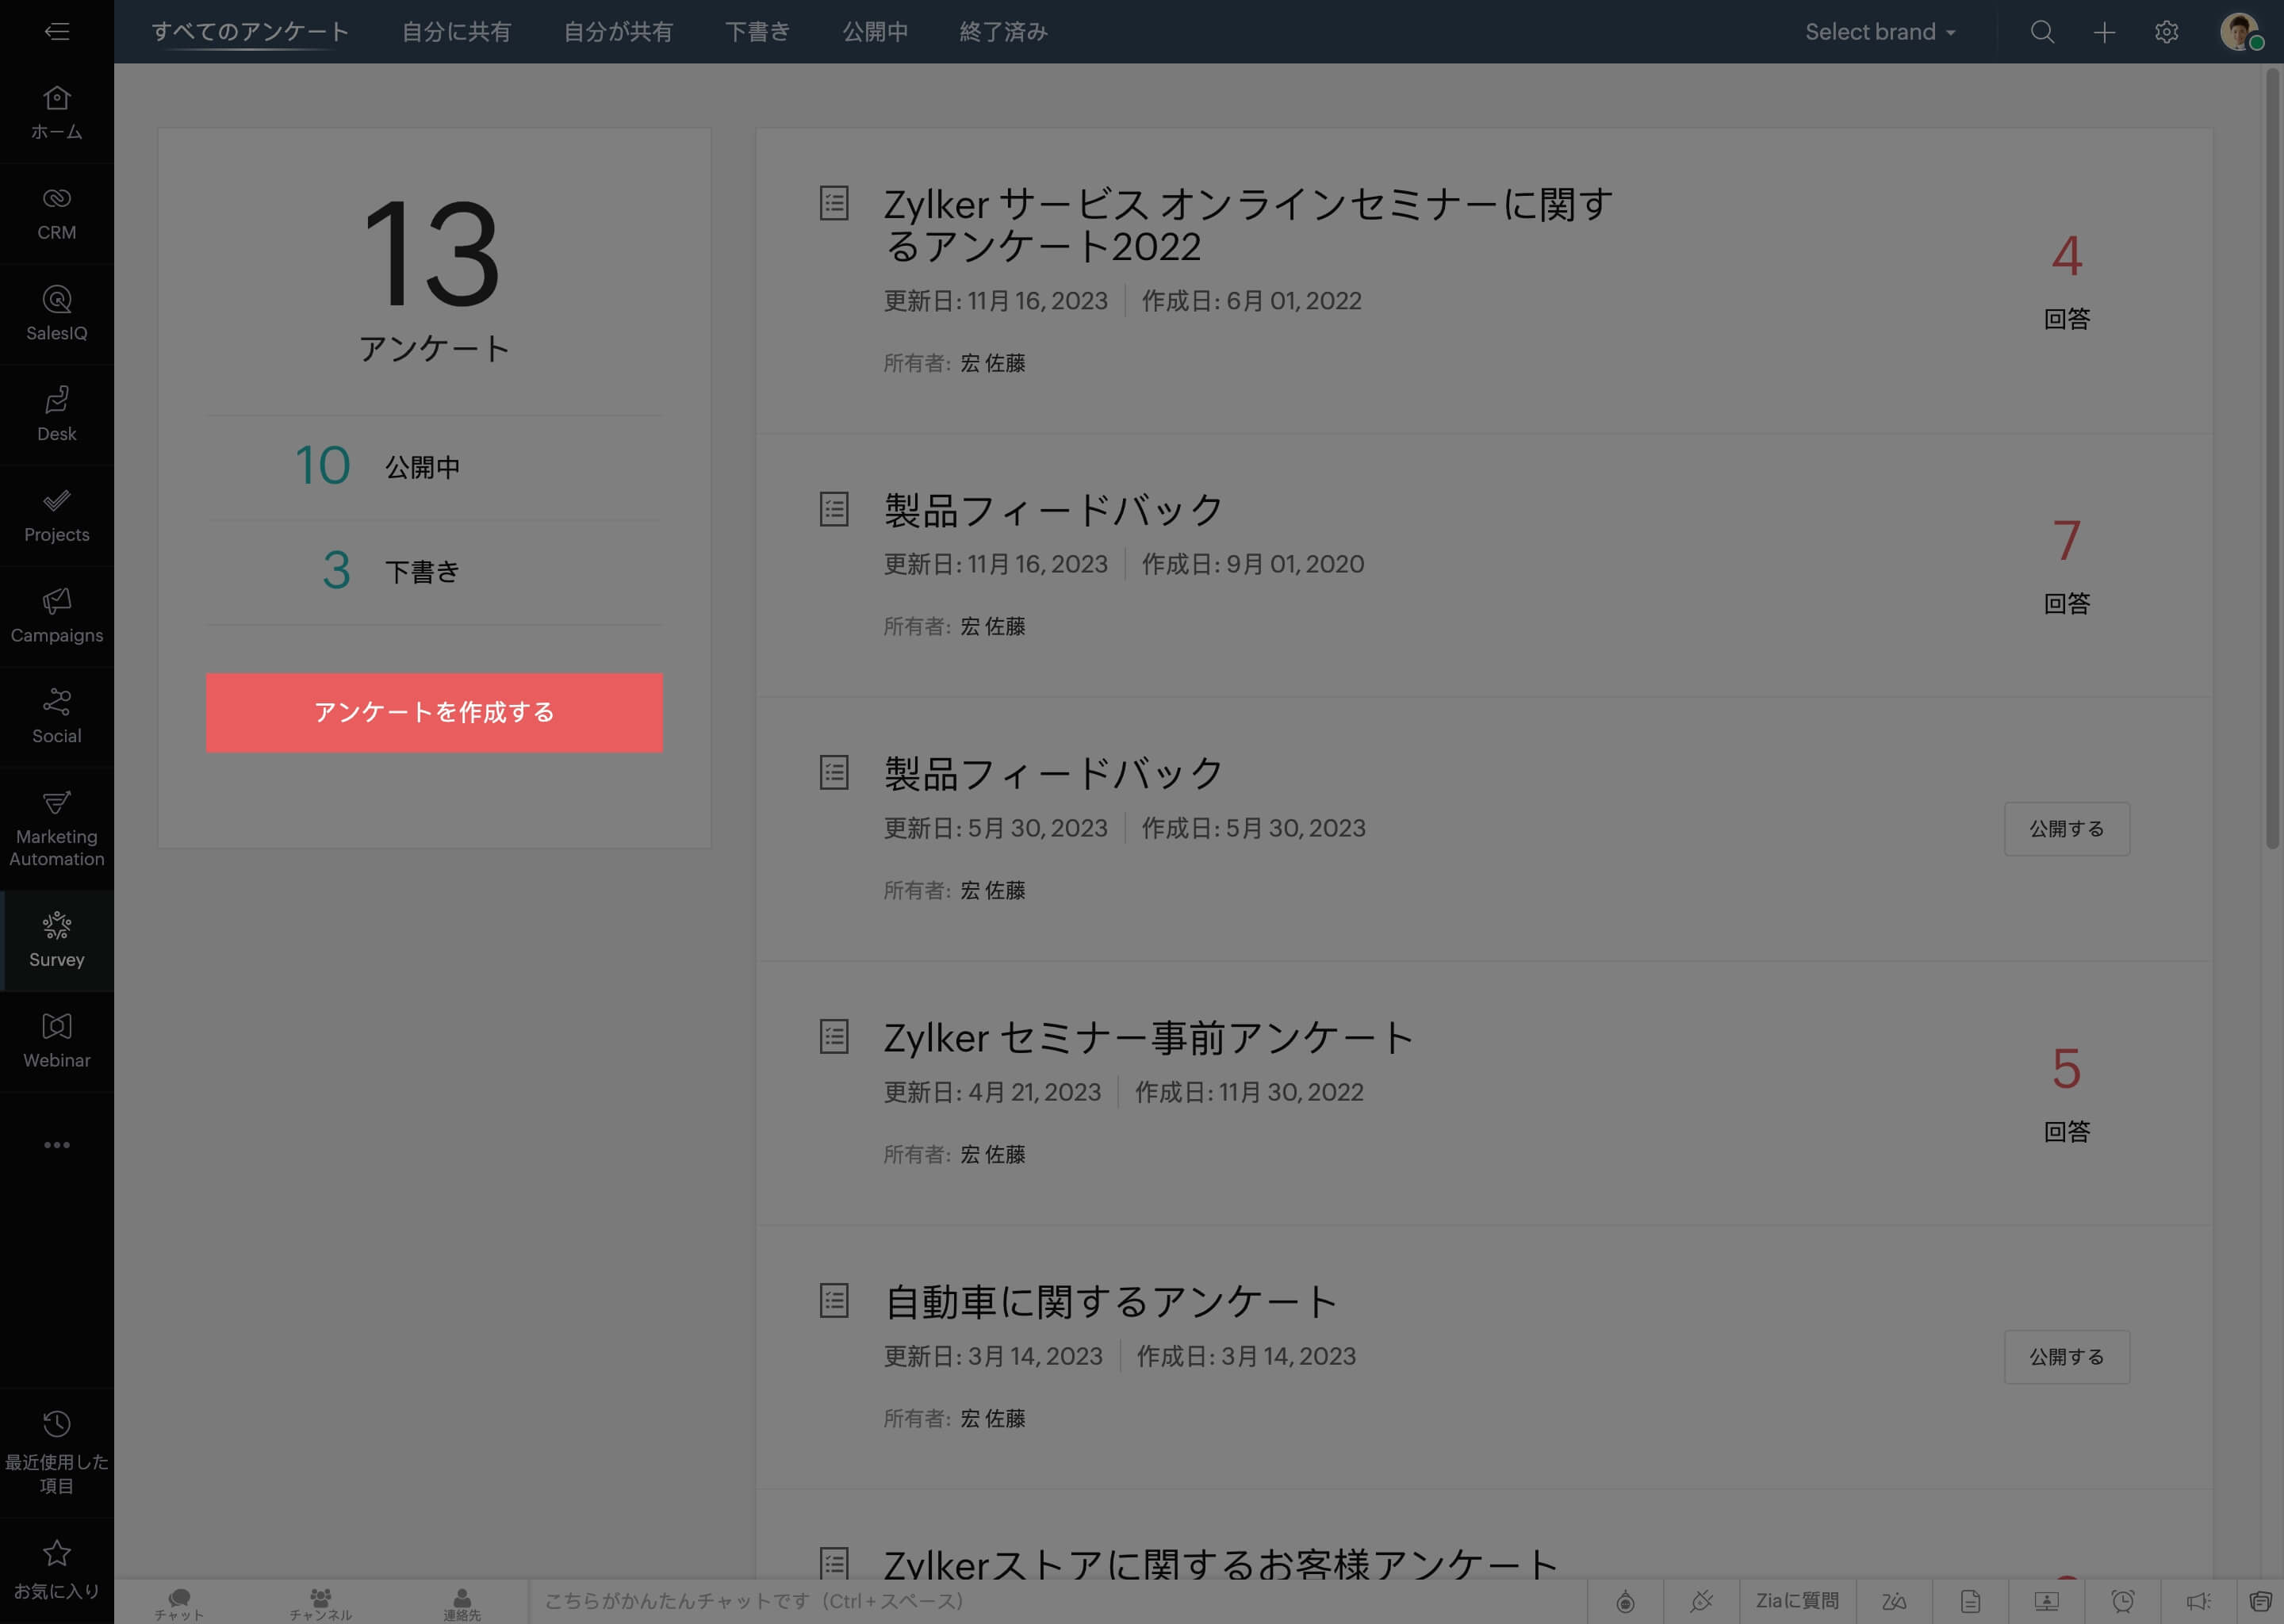The width and height of the screenshot is (2284, 1624).
Task: Select the 下書き tab filter
Action: click(x=757, y=32)
